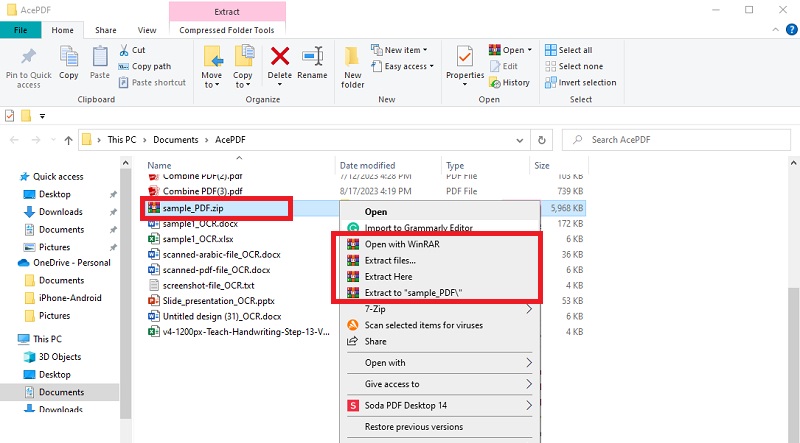This screenshot has height=443, width=800.
Task: Select screenshot-file_OCR.txt
Action: click(208, 285)
